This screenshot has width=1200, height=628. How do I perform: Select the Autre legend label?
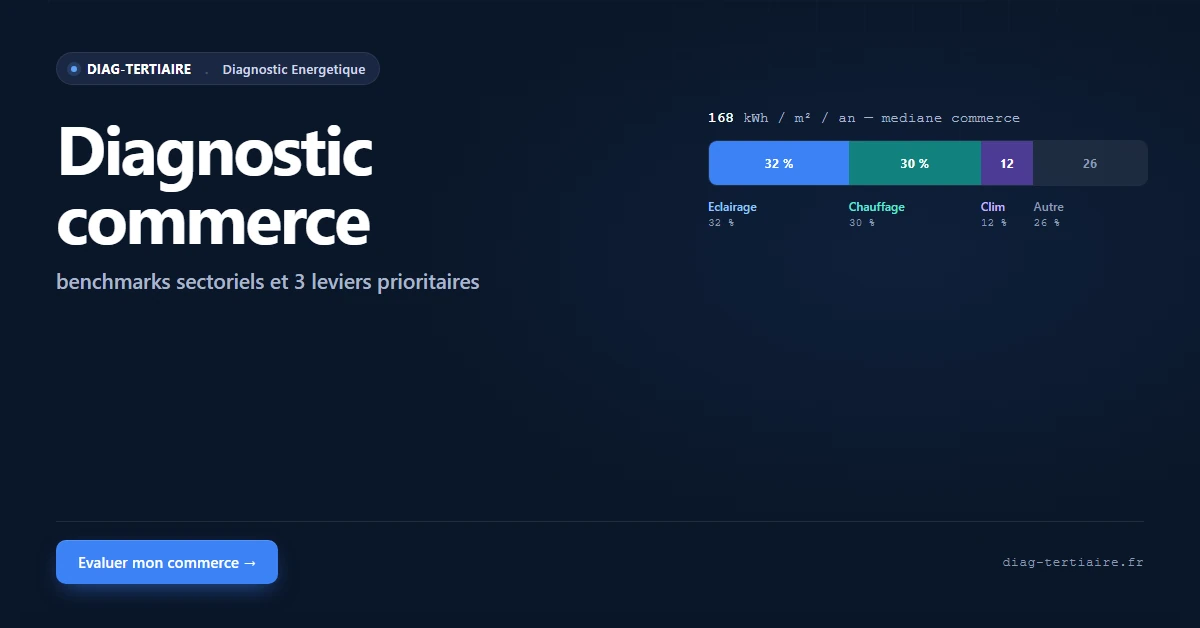pyautogui.click(x=1049, y=207)
